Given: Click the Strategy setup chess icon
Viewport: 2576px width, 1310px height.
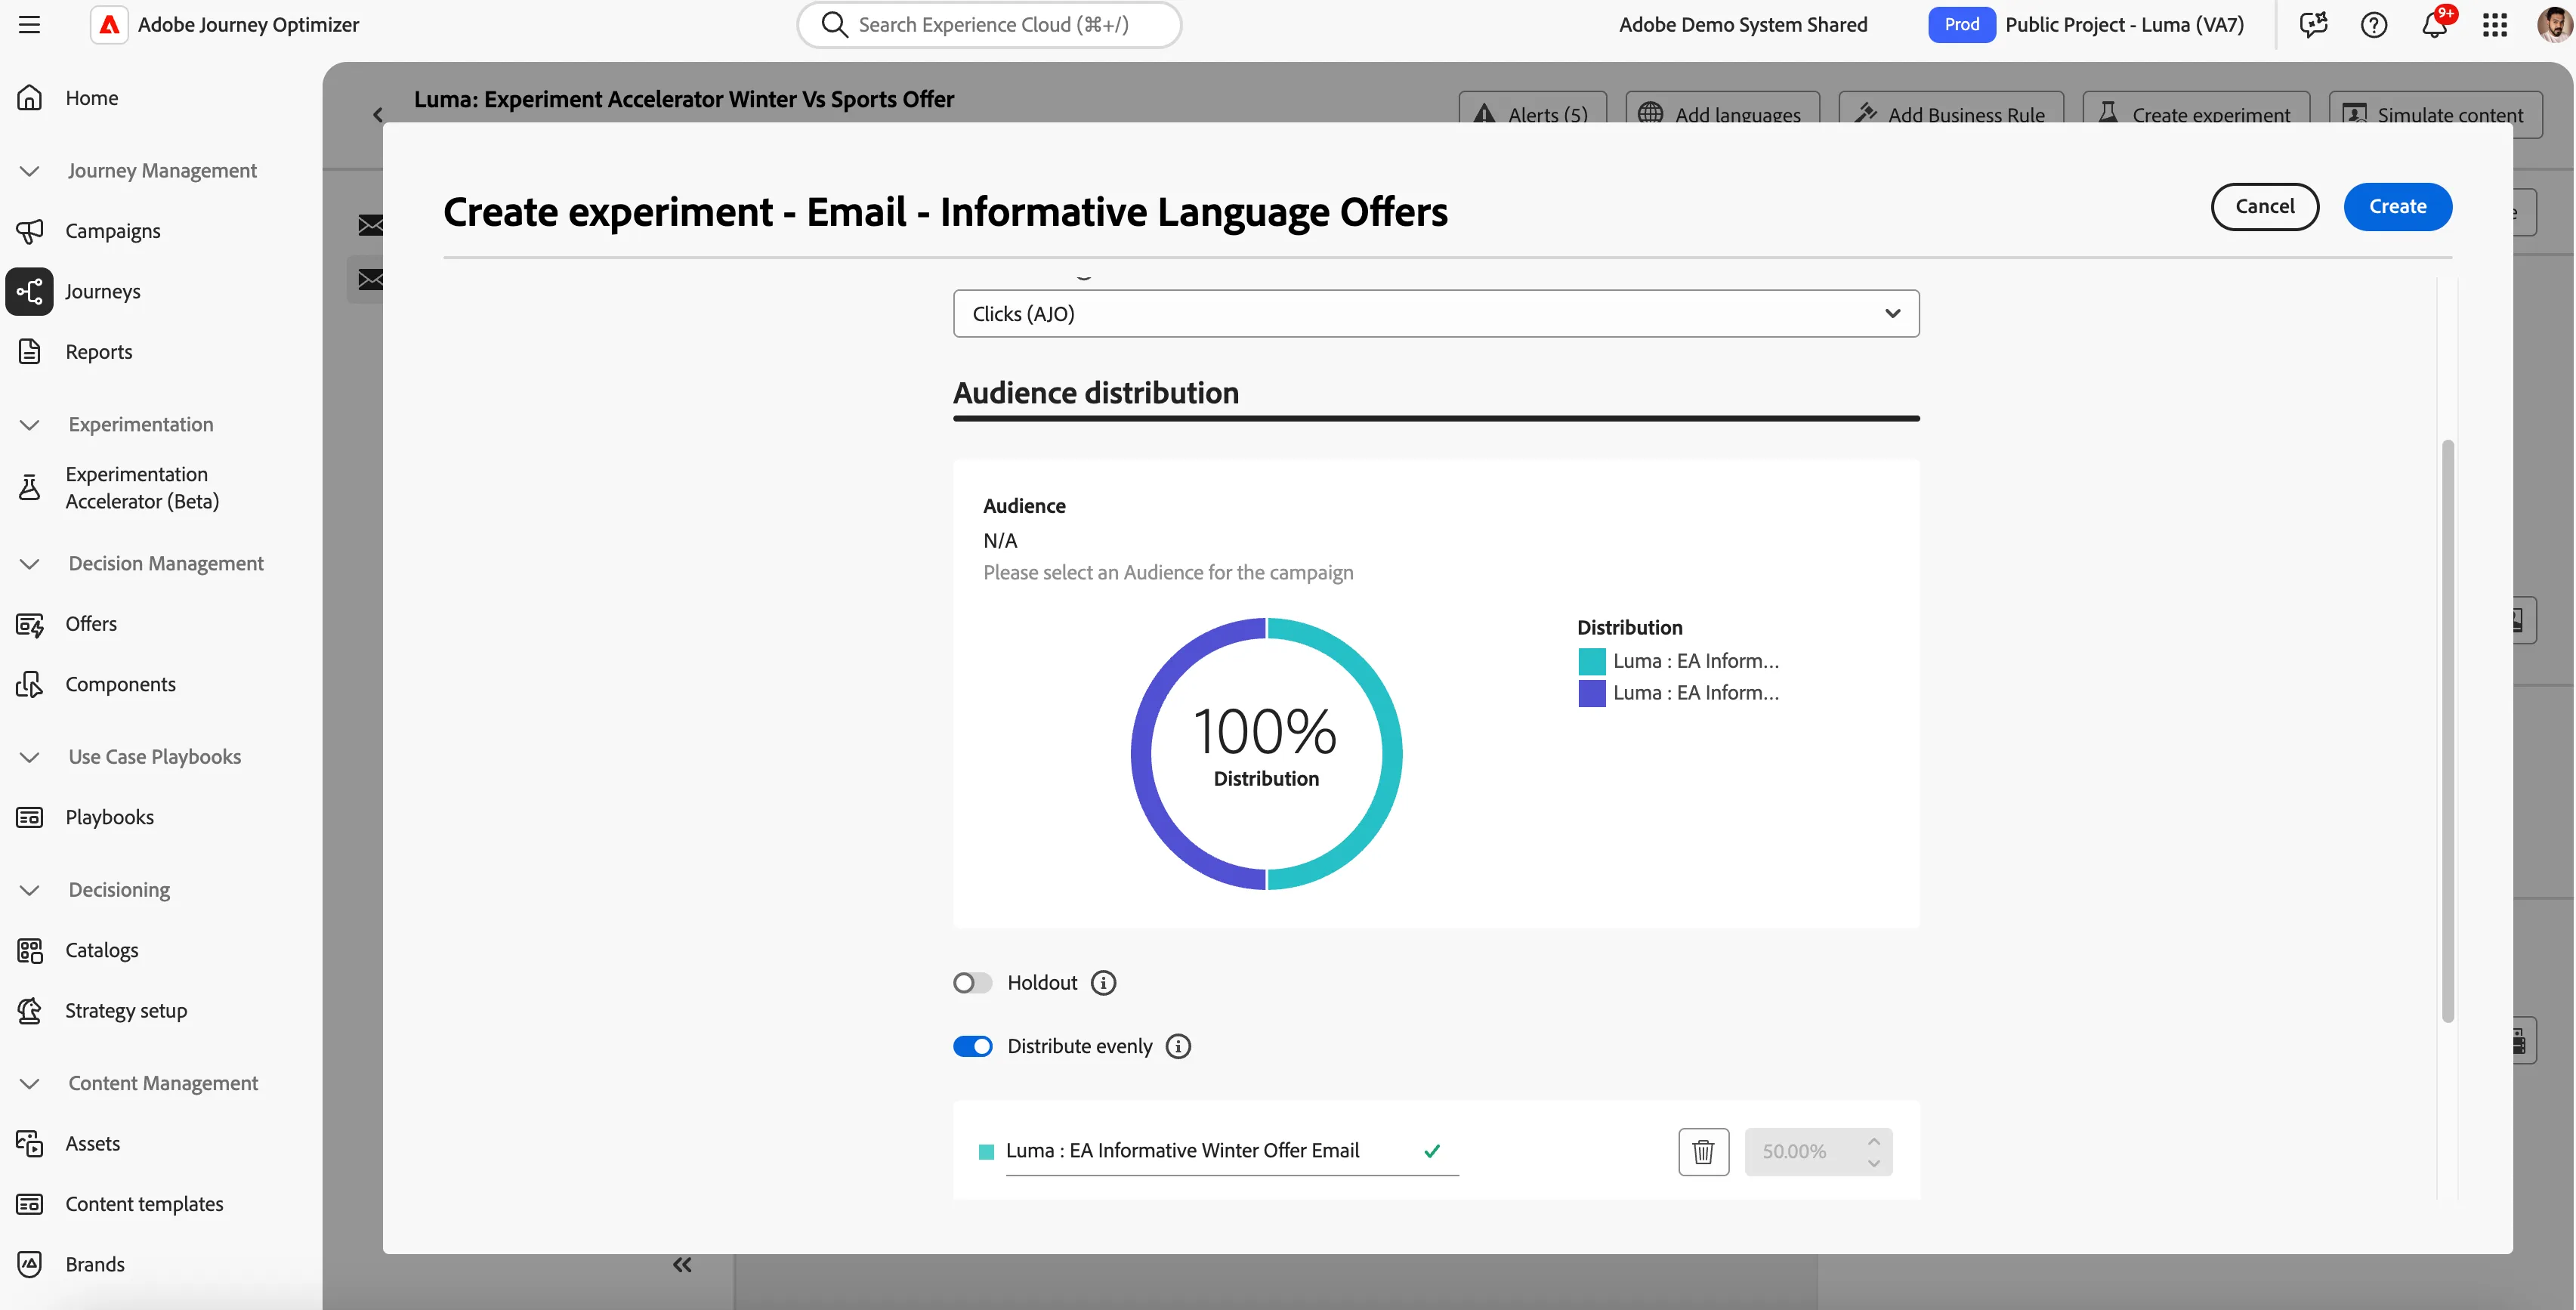Looking at the screenshot, I should [30, 1011].
